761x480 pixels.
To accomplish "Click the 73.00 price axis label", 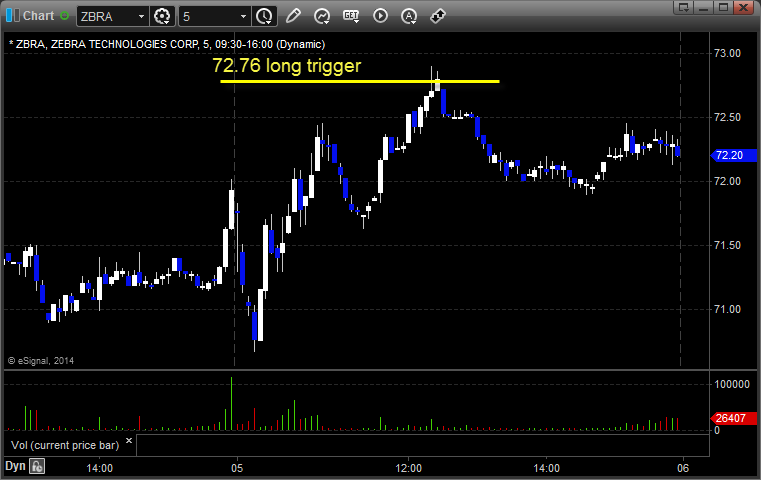I will click(727, 53).
